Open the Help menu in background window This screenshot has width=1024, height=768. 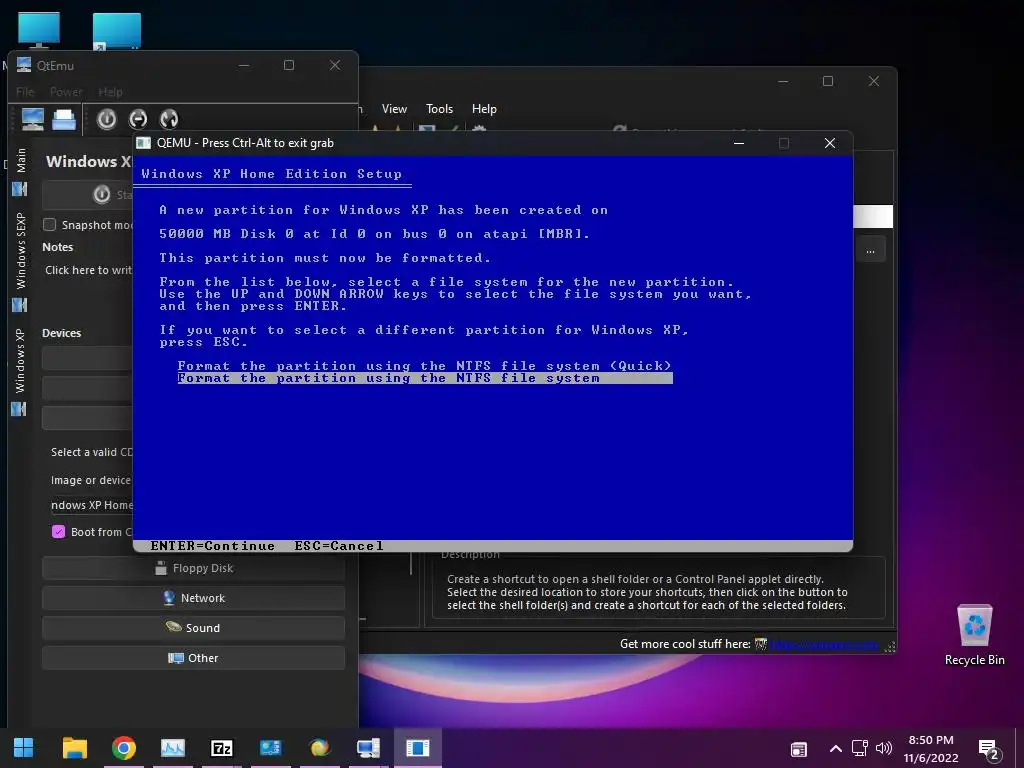click(x=485, y=109)
